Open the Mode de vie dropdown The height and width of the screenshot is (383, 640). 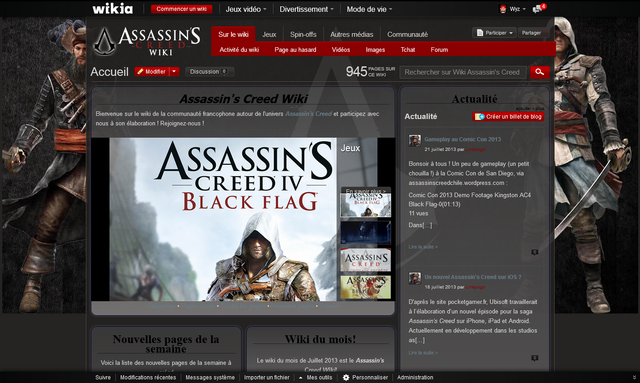(369, 9)
